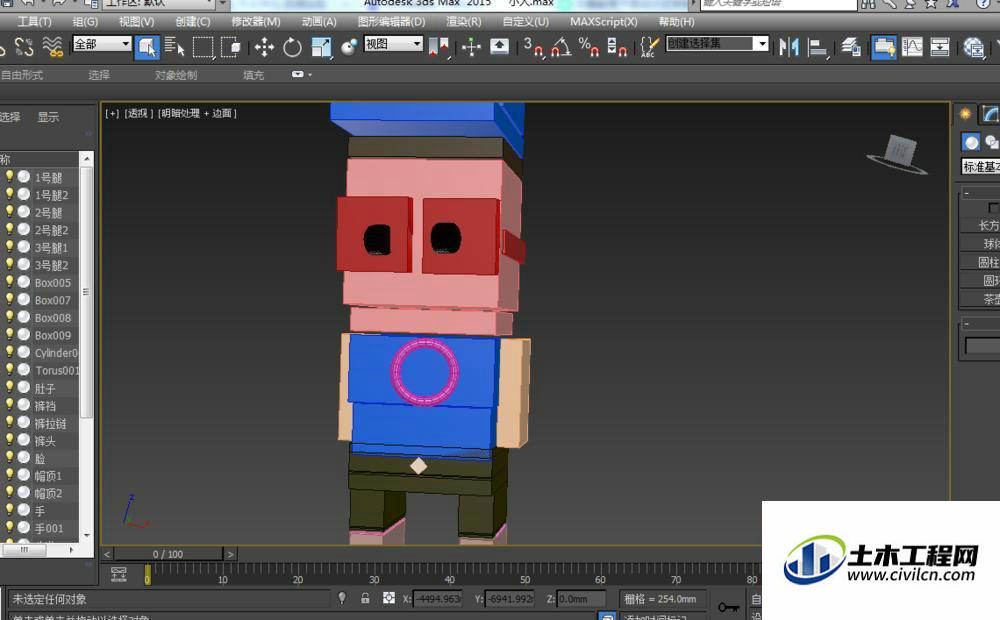This screenshot has height=620, width=1000.
Task: Toggle visibility bulb for Torus001
Action: tap(10, 369)
